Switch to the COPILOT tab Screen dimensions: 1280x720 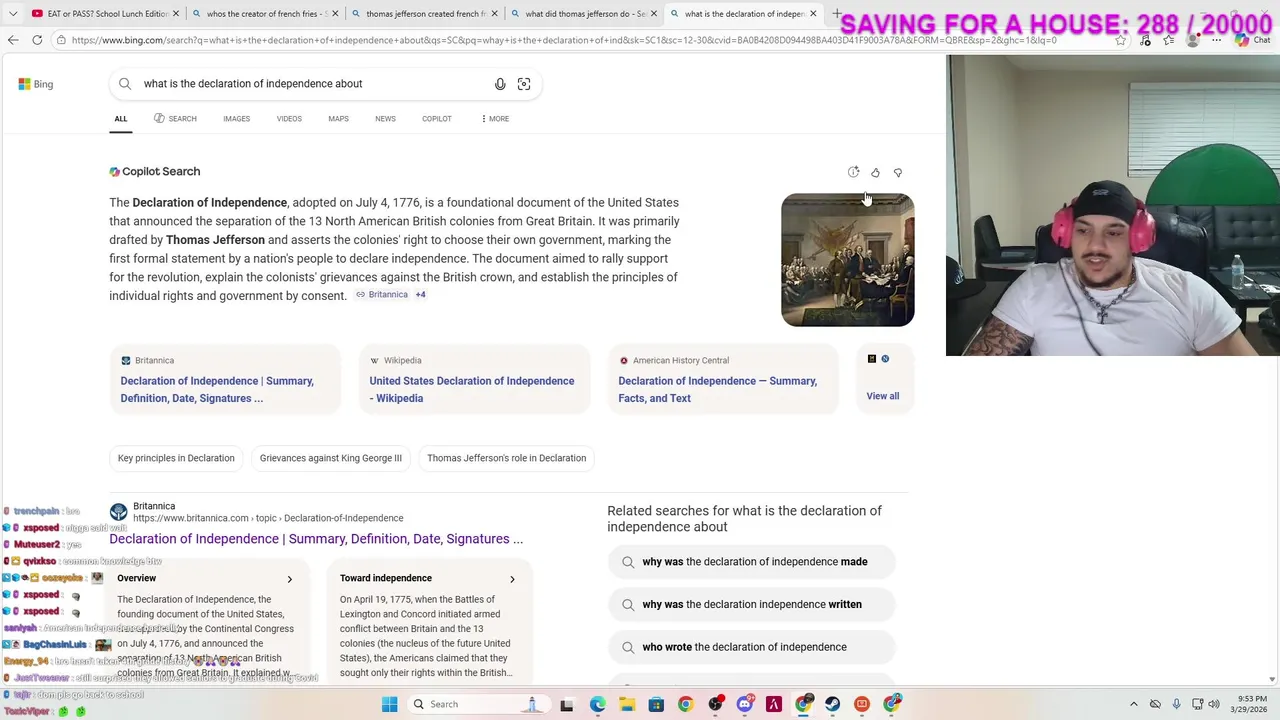pos(436,119)
